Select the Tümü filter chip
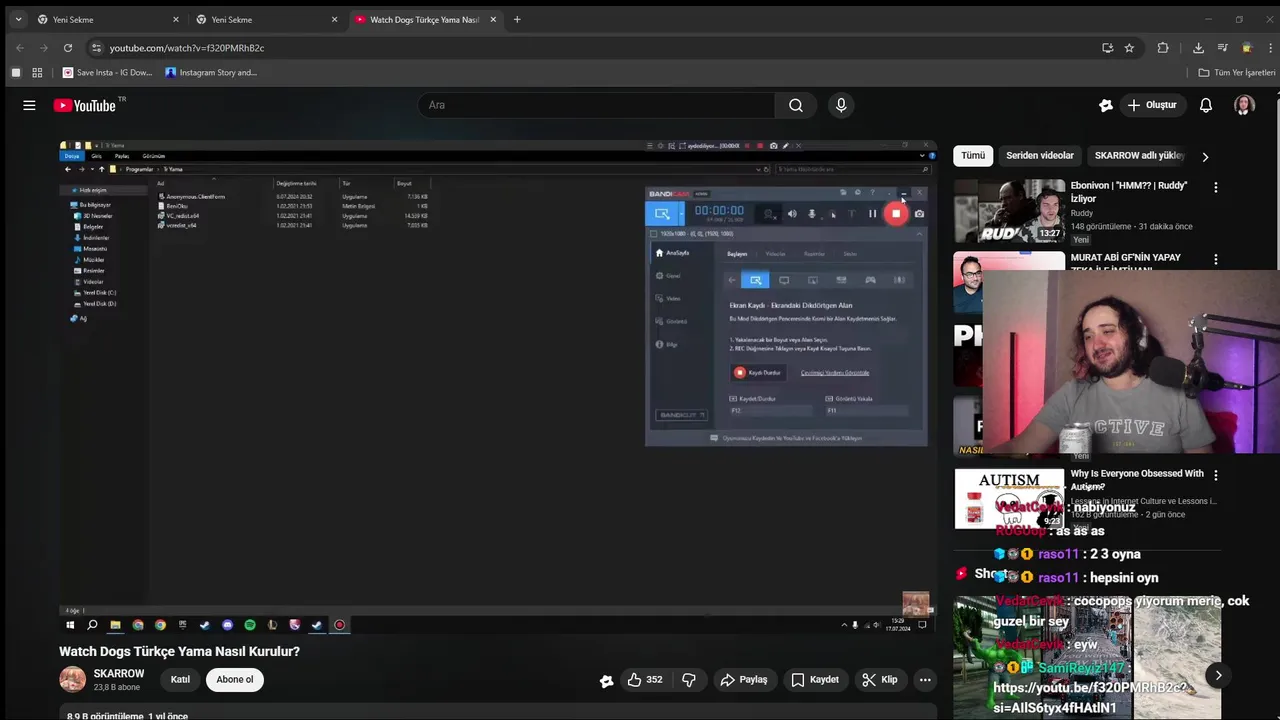This screenshot has height=720, width=1280. 973,156
